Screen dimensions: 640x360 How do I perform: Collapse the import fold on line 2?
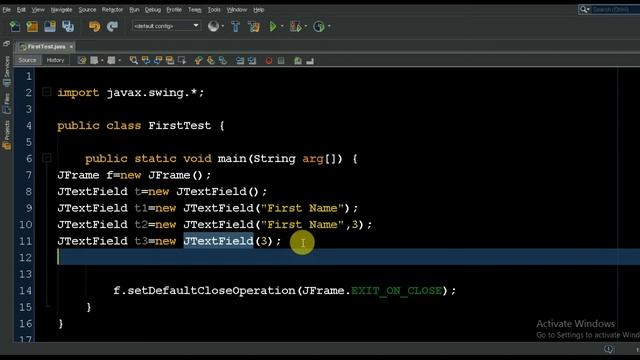(x=47, y=92)
